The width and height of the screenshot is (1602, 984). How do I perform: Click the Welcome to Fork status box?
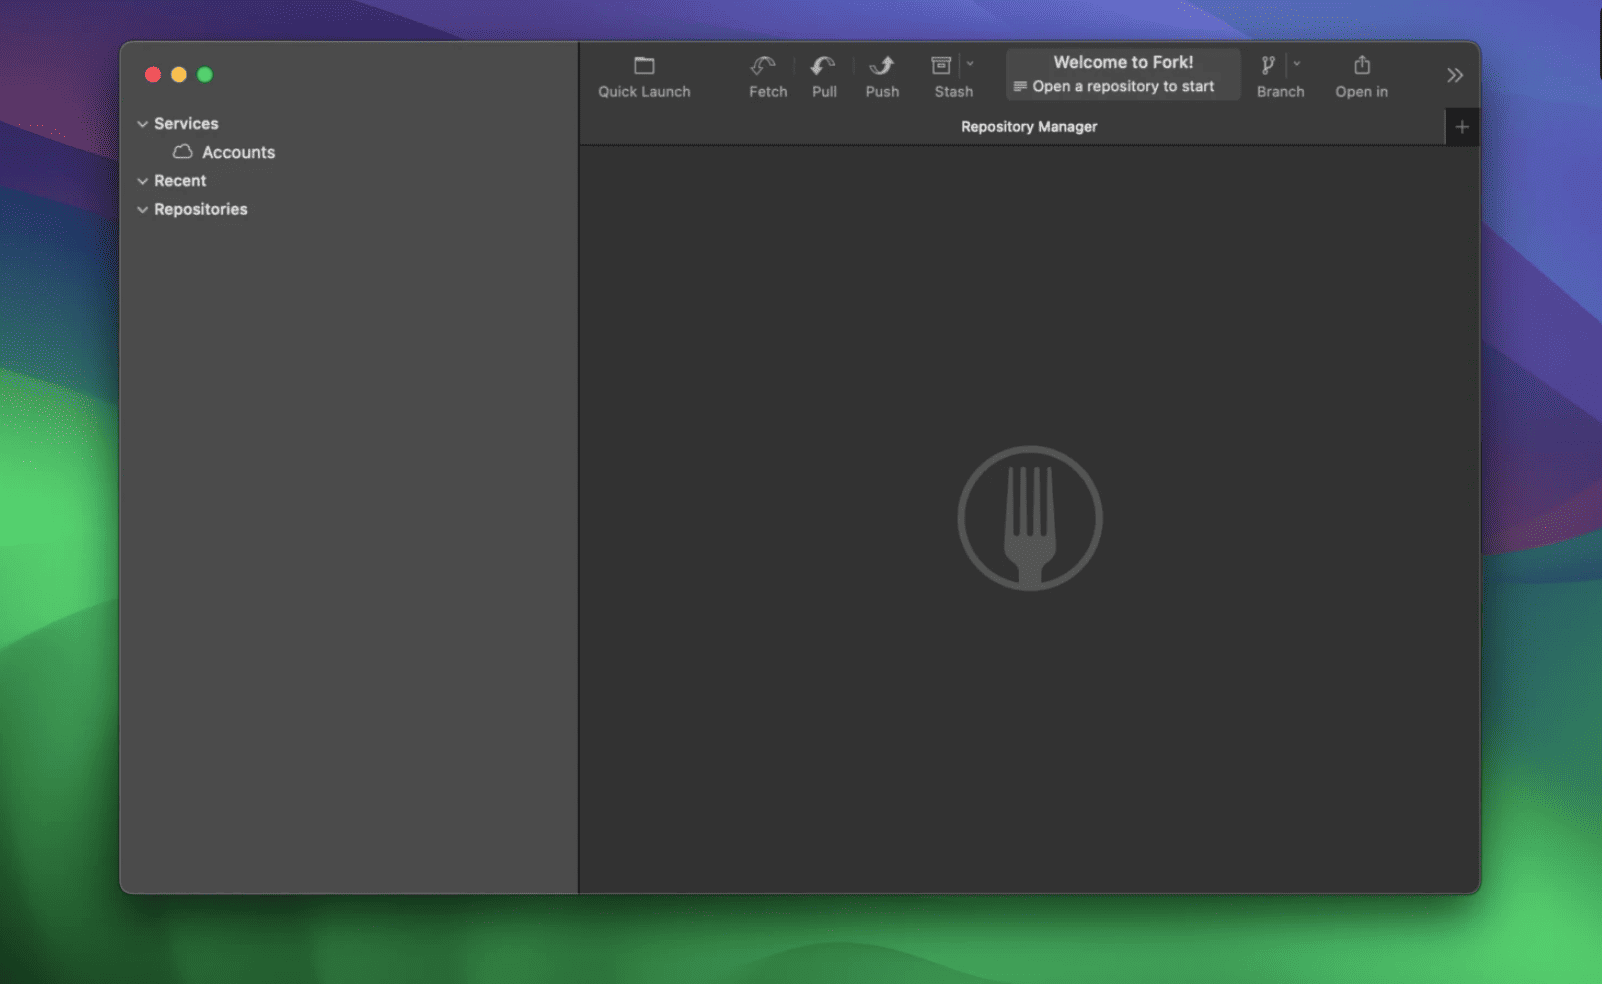point(1123,74)
